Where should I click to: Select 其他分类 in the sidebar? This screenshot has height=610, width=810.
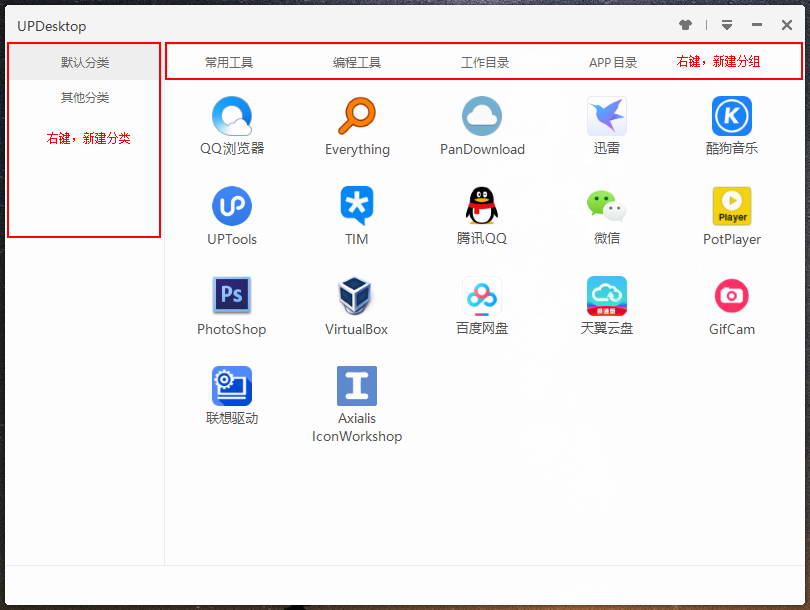85,98
